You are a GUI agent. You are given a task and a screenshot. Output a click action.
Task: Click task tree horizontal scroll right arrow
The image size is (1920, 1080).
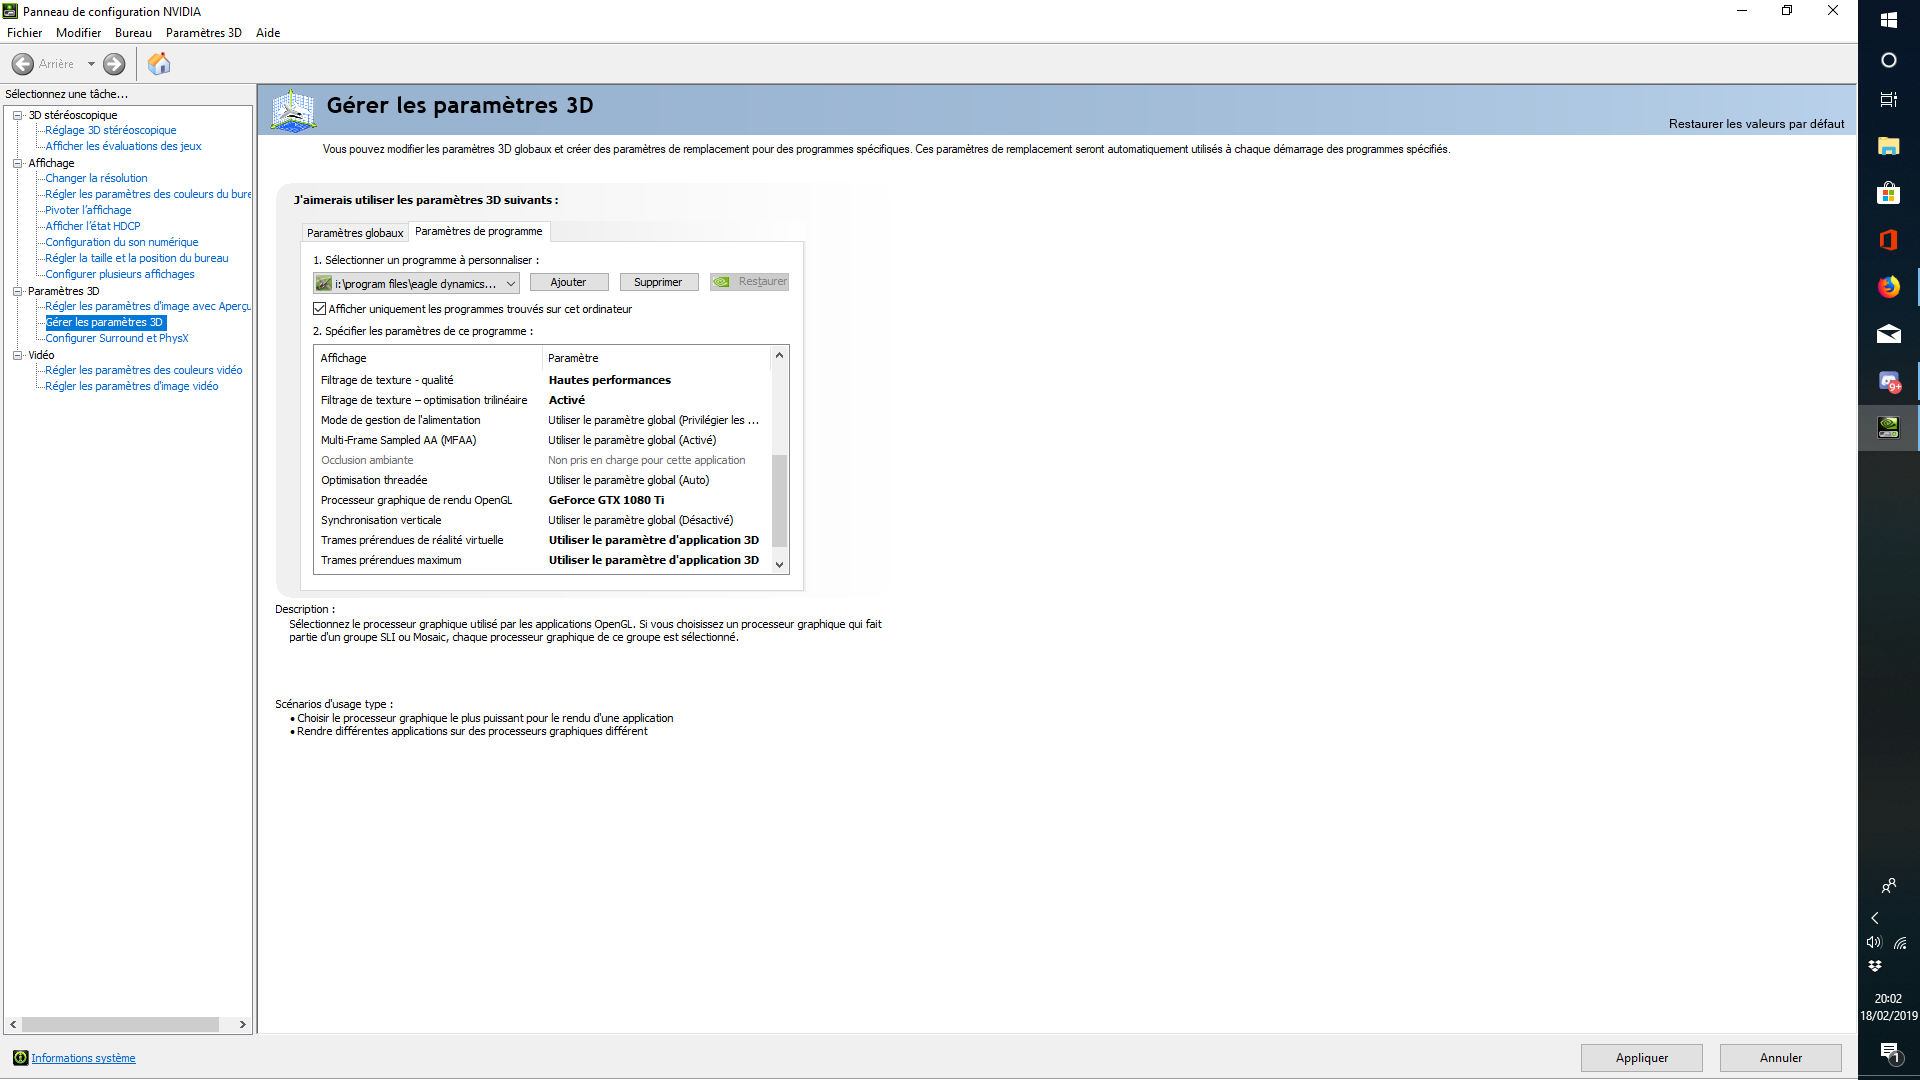242,1024
